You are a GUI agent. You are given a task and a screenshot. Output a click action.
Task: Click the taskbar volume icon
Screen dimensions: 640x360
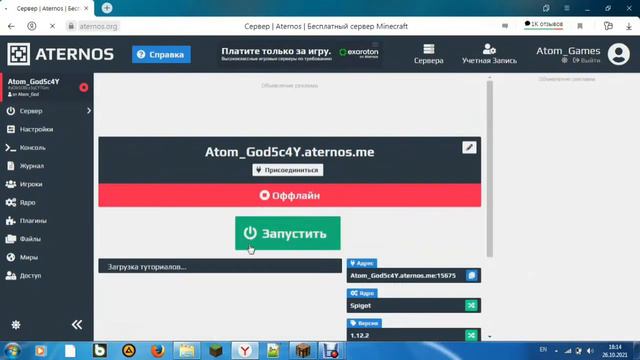click(590, 351)
